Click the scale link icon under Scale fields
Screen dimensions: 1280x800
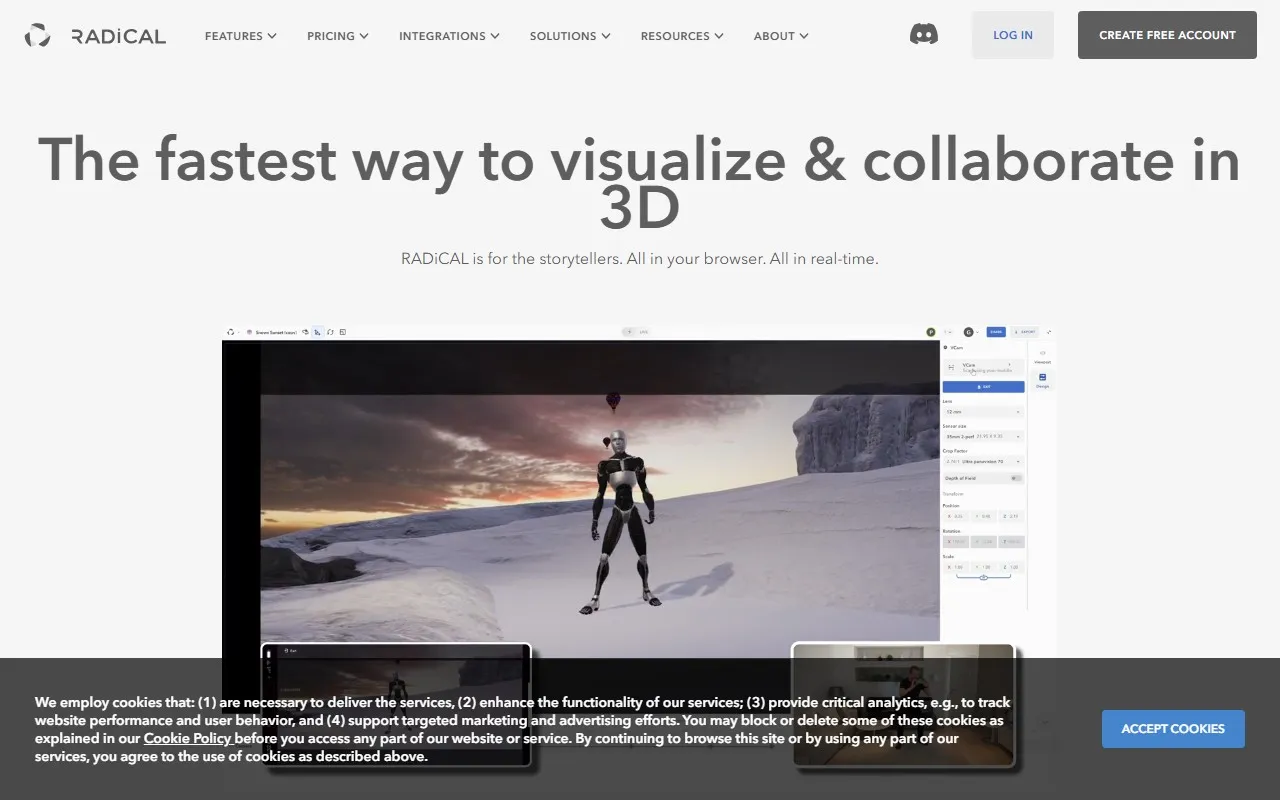click(x=983, y=578)
